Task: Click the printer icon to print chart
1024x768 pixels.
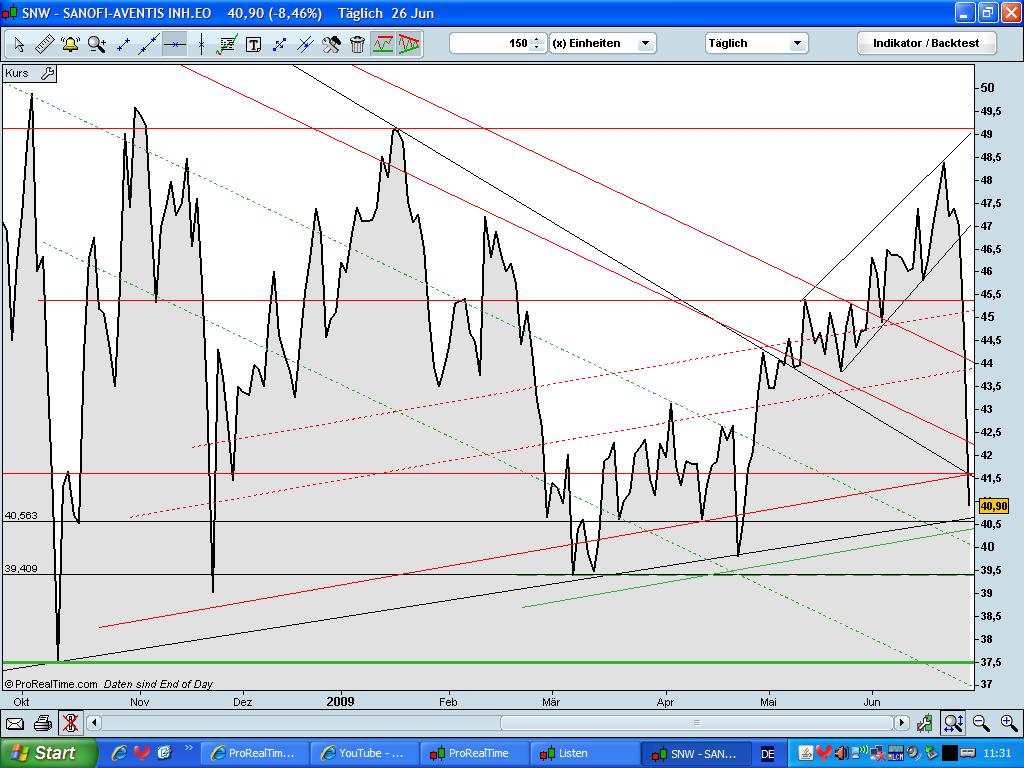Action: pyautogui.click(x=42, y=723)
